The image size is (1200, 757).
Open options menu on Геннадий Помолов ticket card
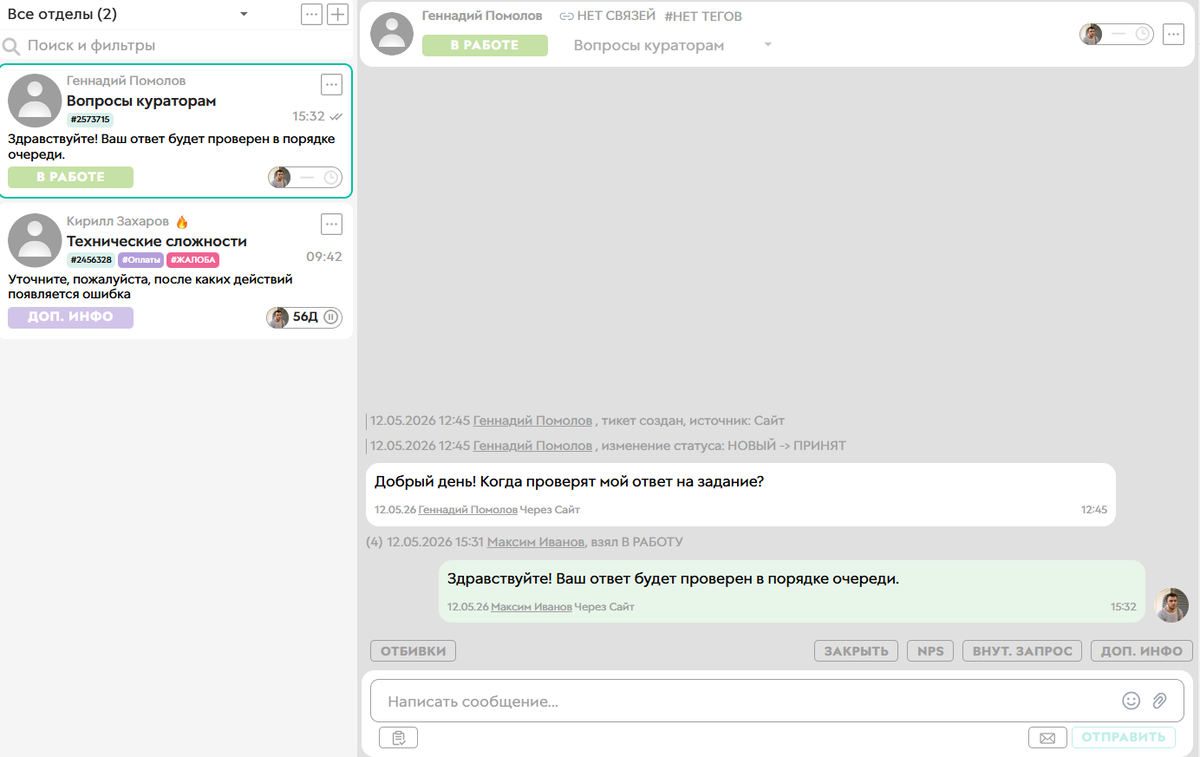(x=332, y=85)
